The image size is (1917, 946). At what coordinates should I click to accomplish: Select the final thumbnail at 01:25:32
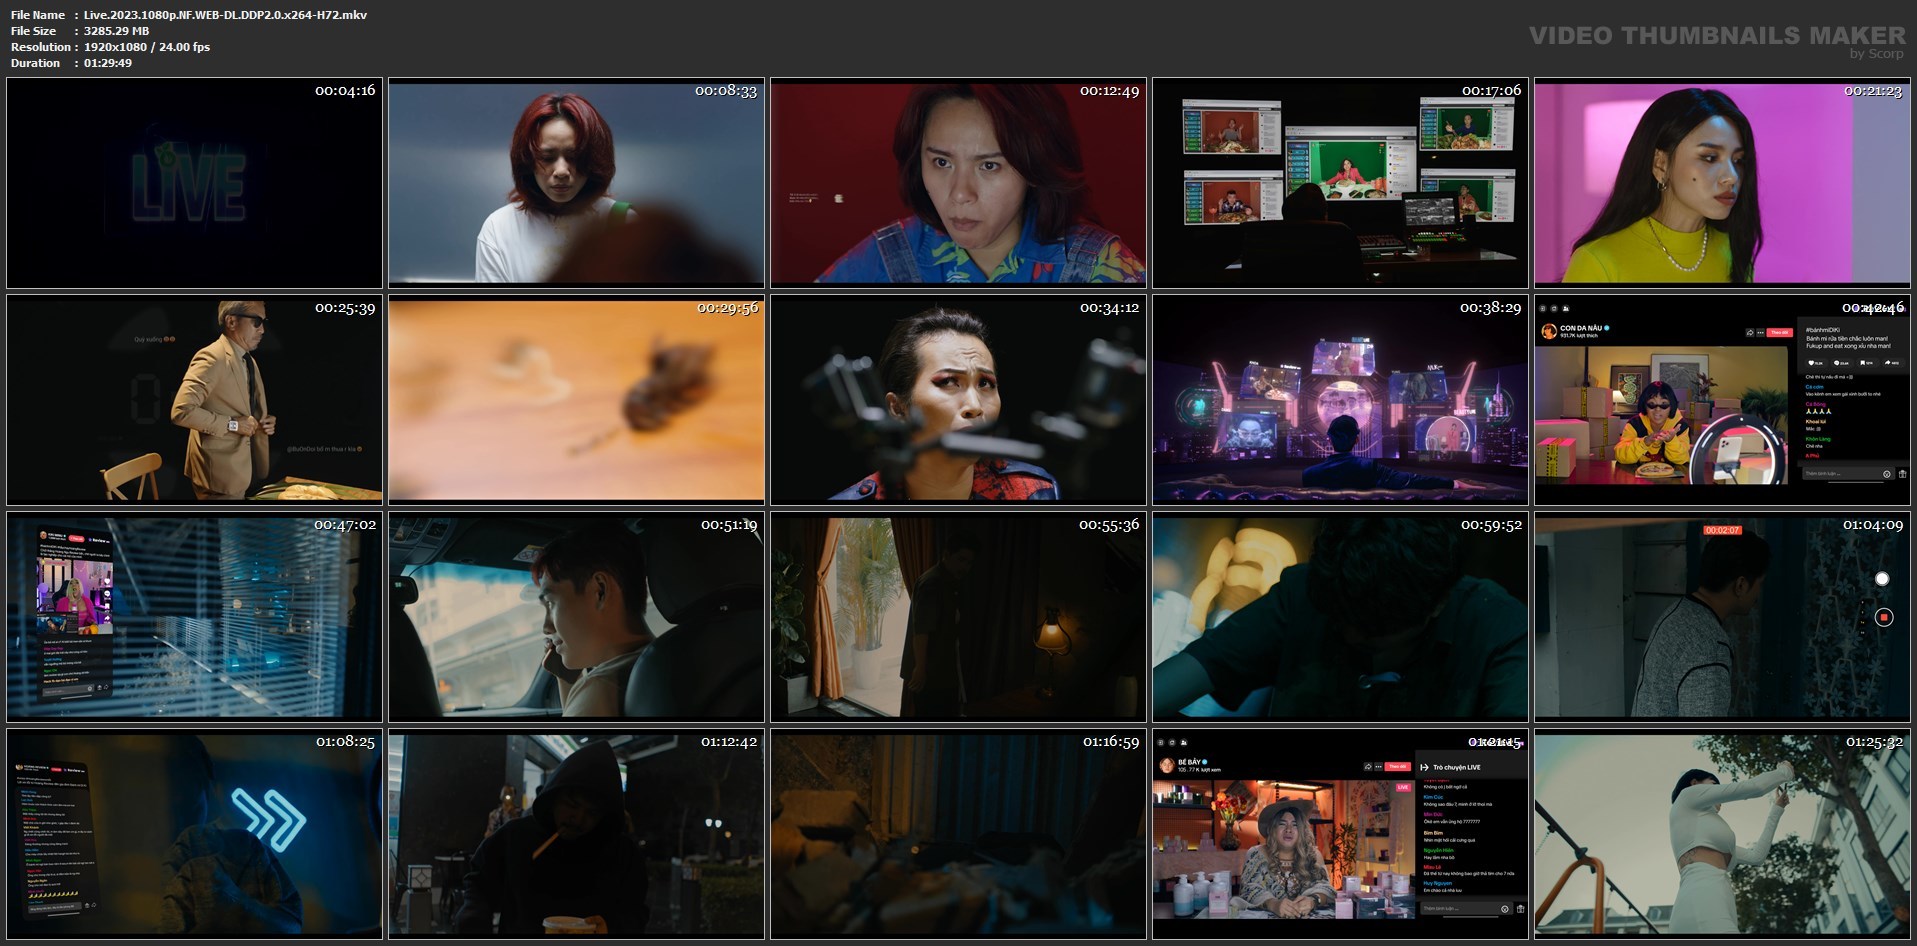pyautogui.click(x=1723, y=834)
